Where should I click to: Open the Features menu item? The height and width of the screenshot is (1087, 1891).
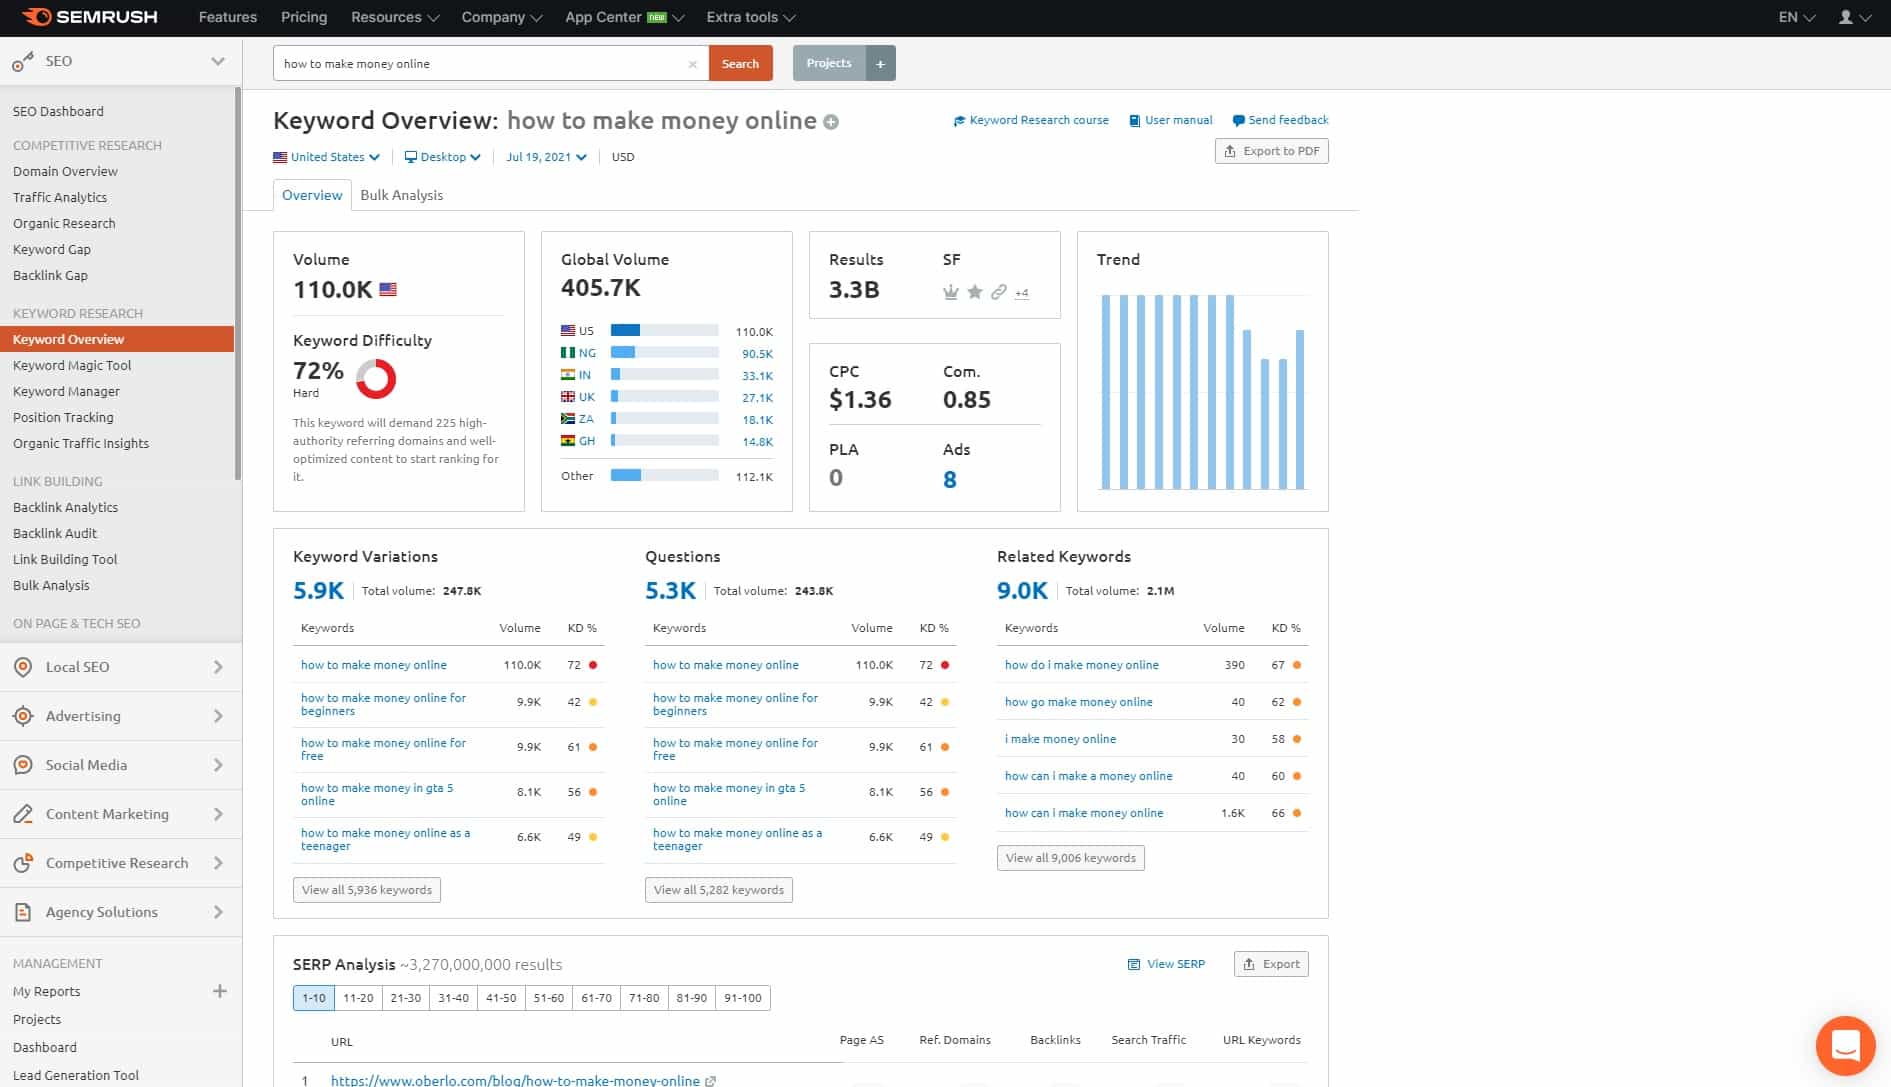coord(228,17)
